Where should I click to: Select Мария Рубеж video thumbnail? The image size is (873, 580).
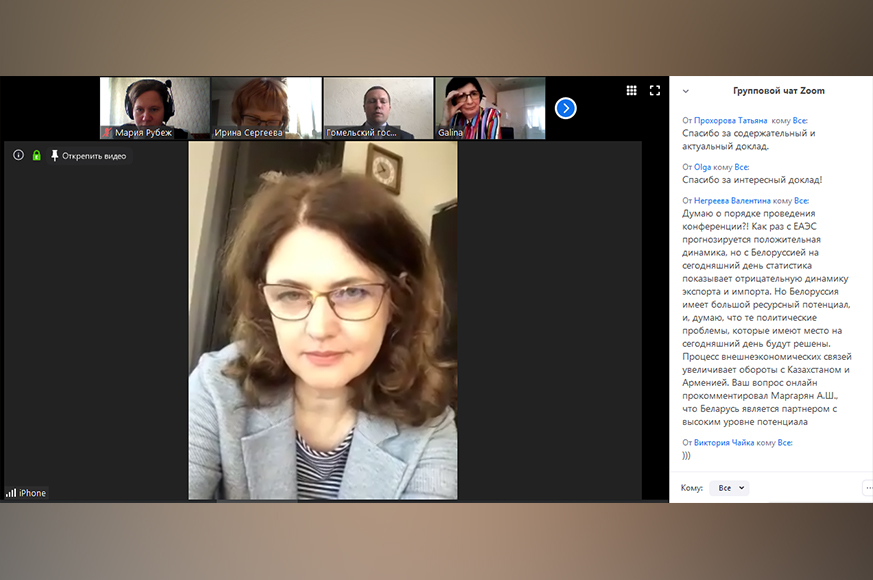(154, 108)
